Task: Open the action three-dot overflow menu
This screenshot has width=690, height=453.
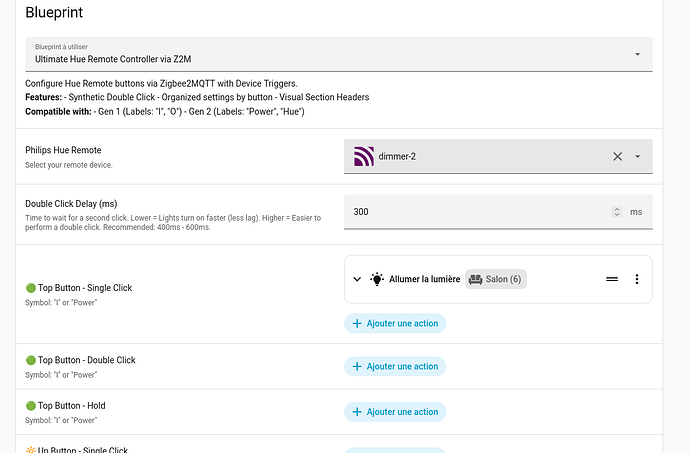Action: coord(636,279)
